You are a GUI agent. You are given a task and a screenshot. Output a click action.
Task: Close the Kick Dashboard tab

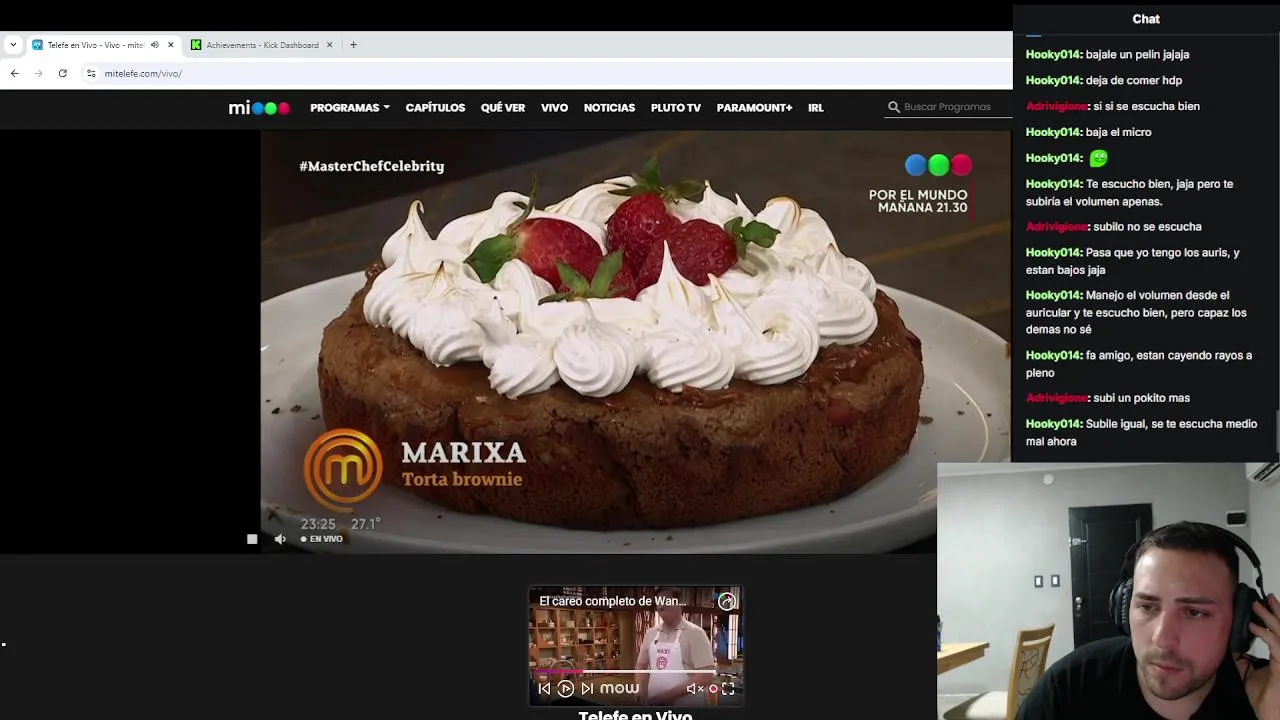(329, 45)
